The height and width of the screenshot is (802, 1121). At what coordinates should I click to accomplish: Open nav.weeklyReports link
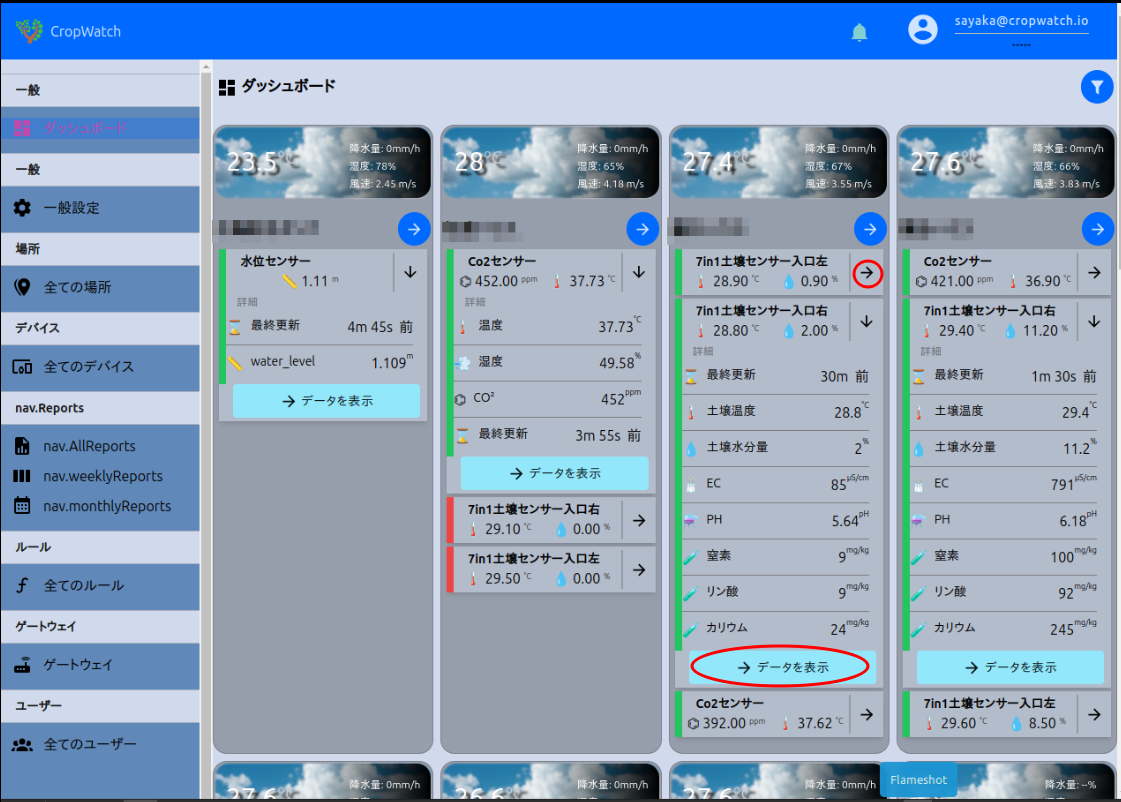[102, 476]
